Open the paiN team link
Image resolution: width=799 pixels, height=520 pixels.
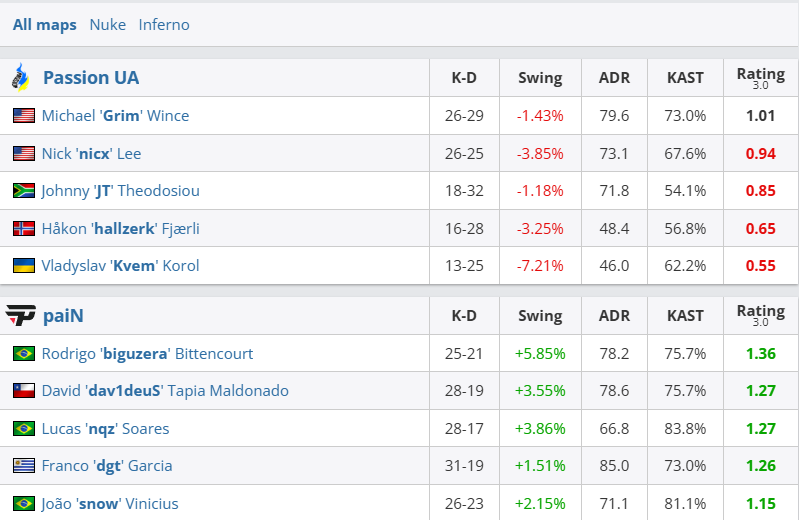63,316
